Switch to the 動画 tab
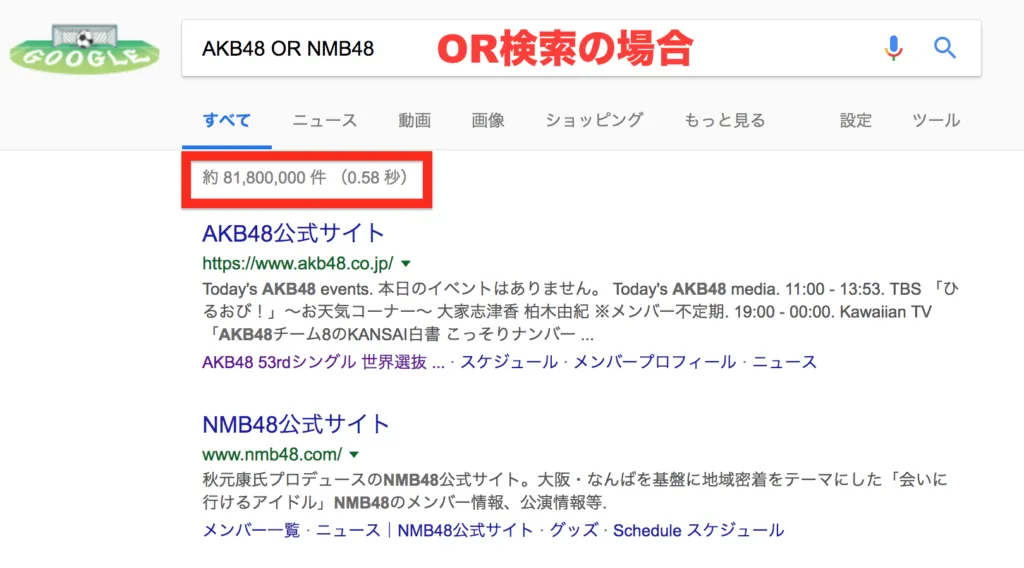Image resolution: width=1024 pixels, height=568 pixels. pyautogui.click(x=415, y=120)
